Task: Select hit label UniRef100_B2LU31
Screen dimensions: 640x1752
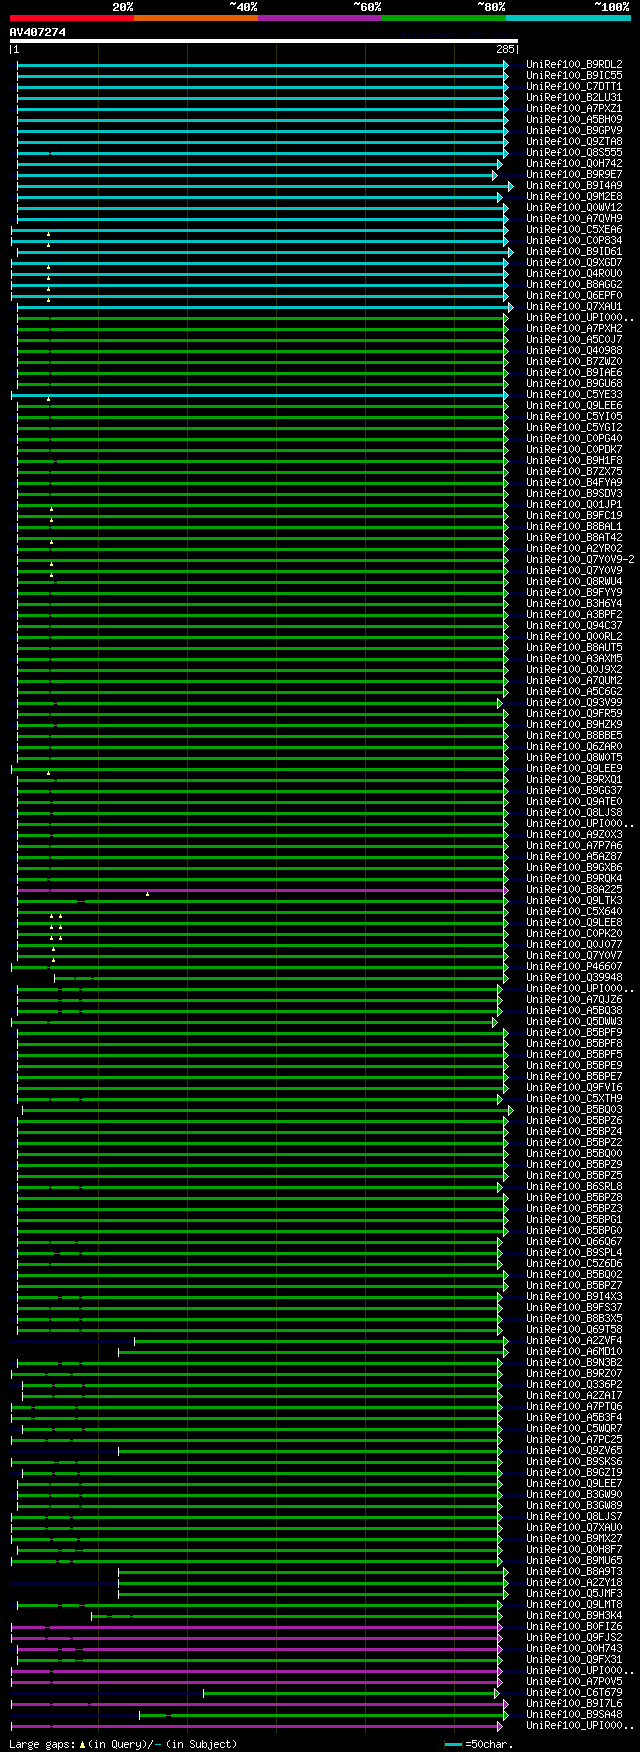Action: 574,97
